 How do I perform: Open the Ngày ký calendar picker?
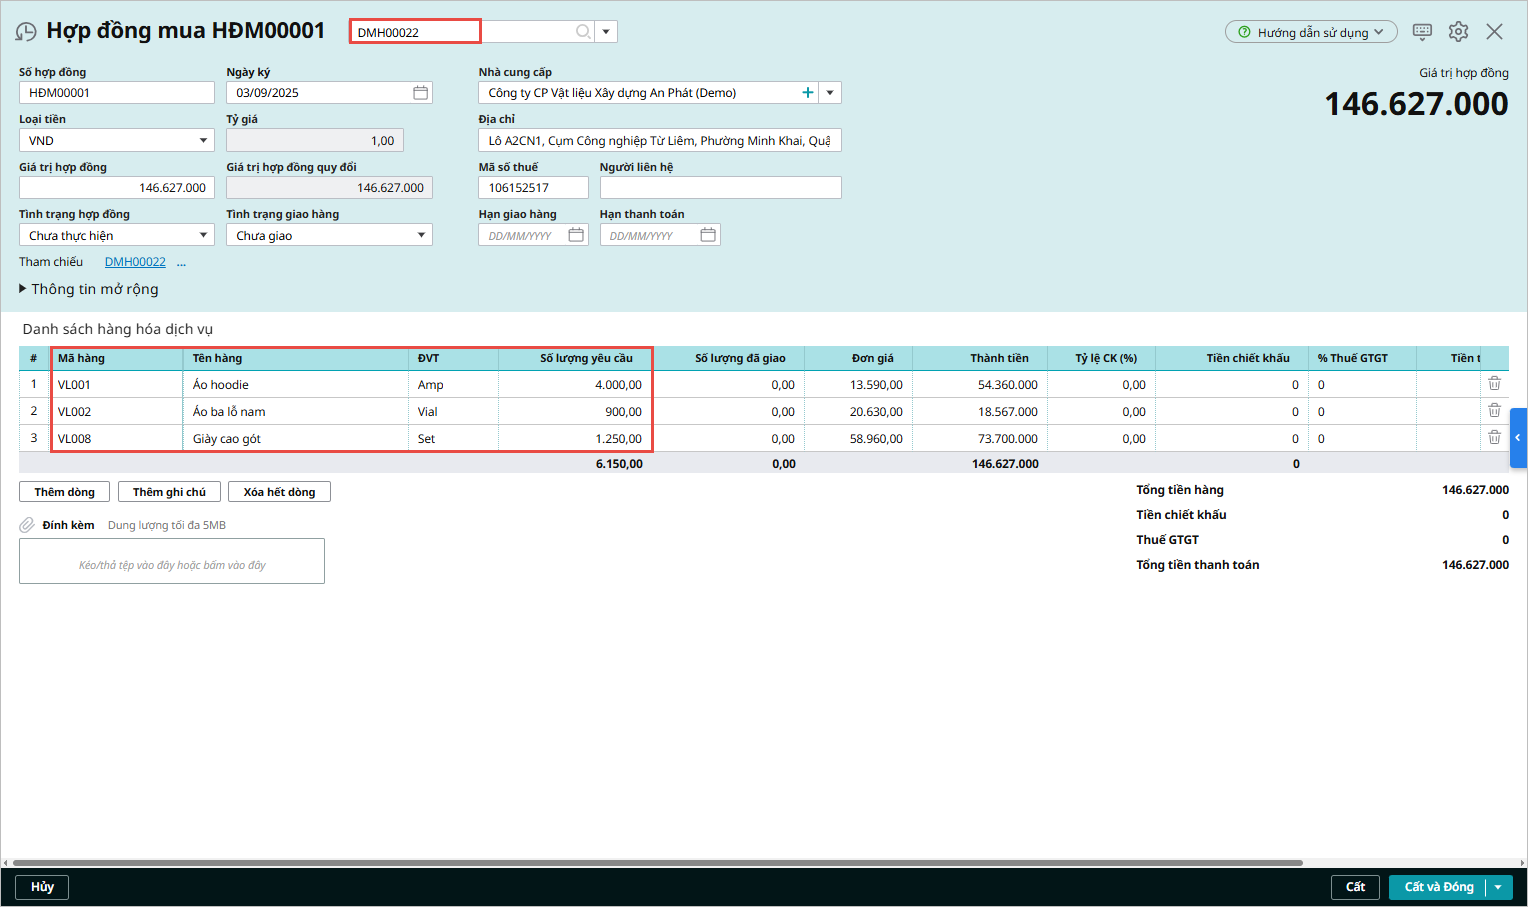point(421,93)
